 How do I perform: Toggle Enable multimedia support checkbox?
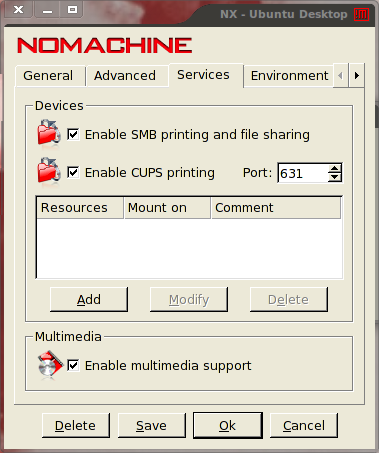(73, 365)
